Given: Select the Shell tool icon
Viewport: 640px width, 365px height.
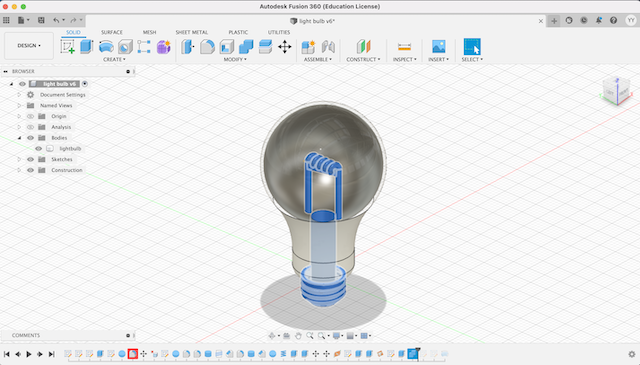Looking at the screenshot, I should click(227, 47).
